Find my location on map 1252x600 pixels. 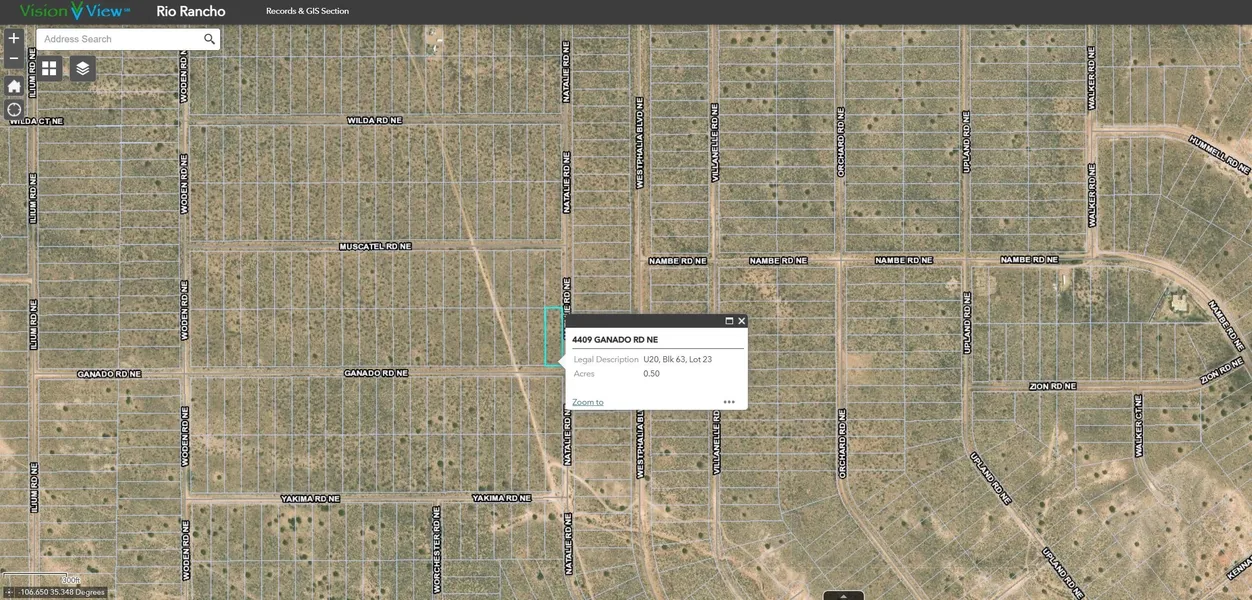click(x=14, y=110)
